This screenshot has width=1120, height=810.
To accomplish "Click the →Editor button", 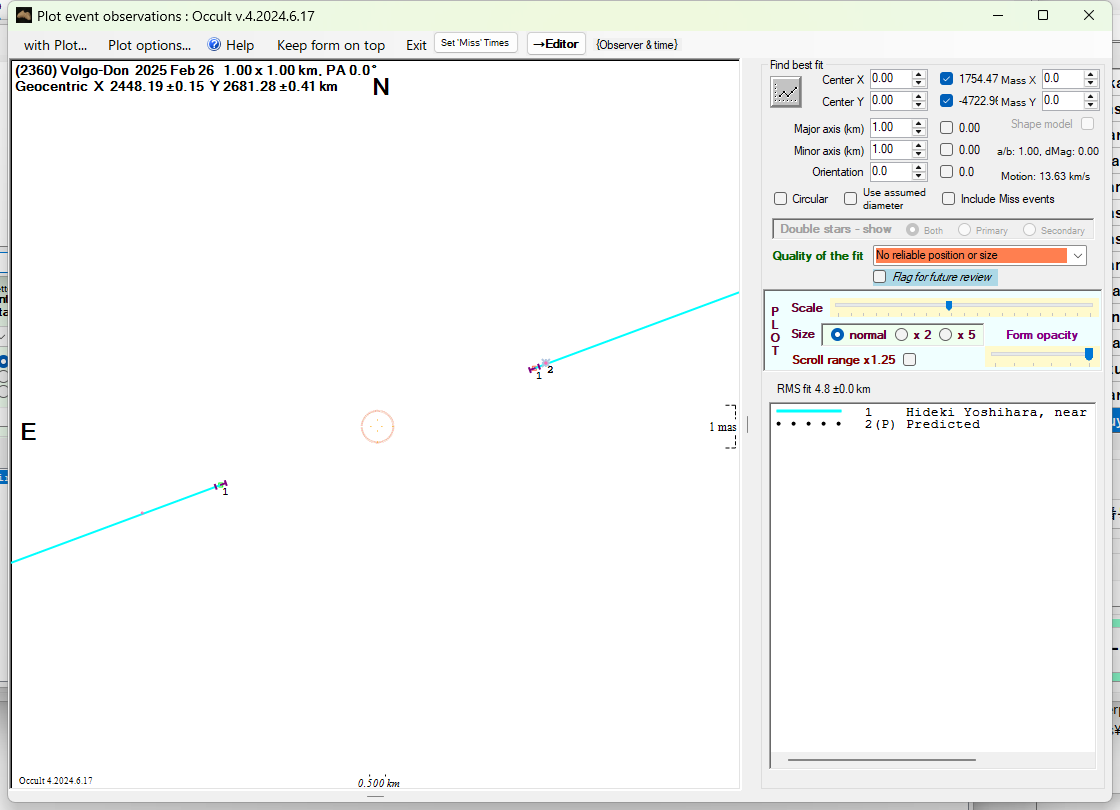I will [555, 44].
